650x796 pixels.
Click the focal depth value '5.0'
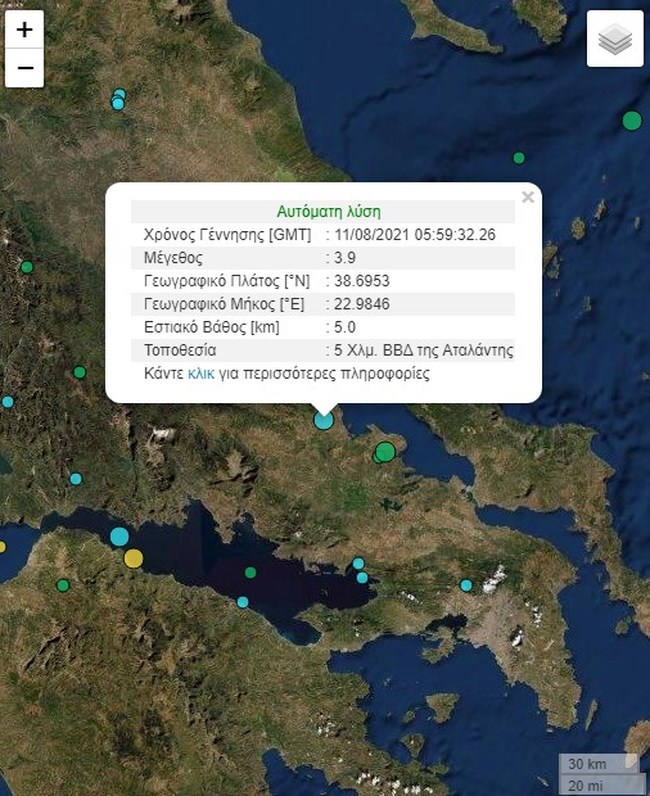point(345,327)
